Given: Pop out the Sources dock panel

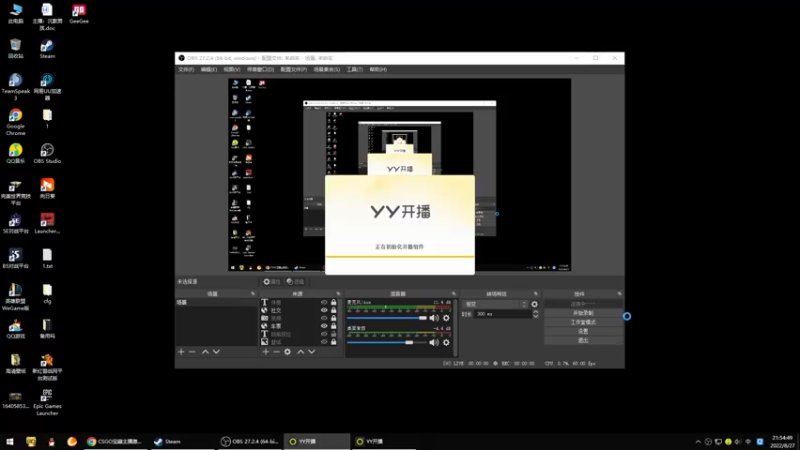Looking at the screenshot, I should point(338,294).
